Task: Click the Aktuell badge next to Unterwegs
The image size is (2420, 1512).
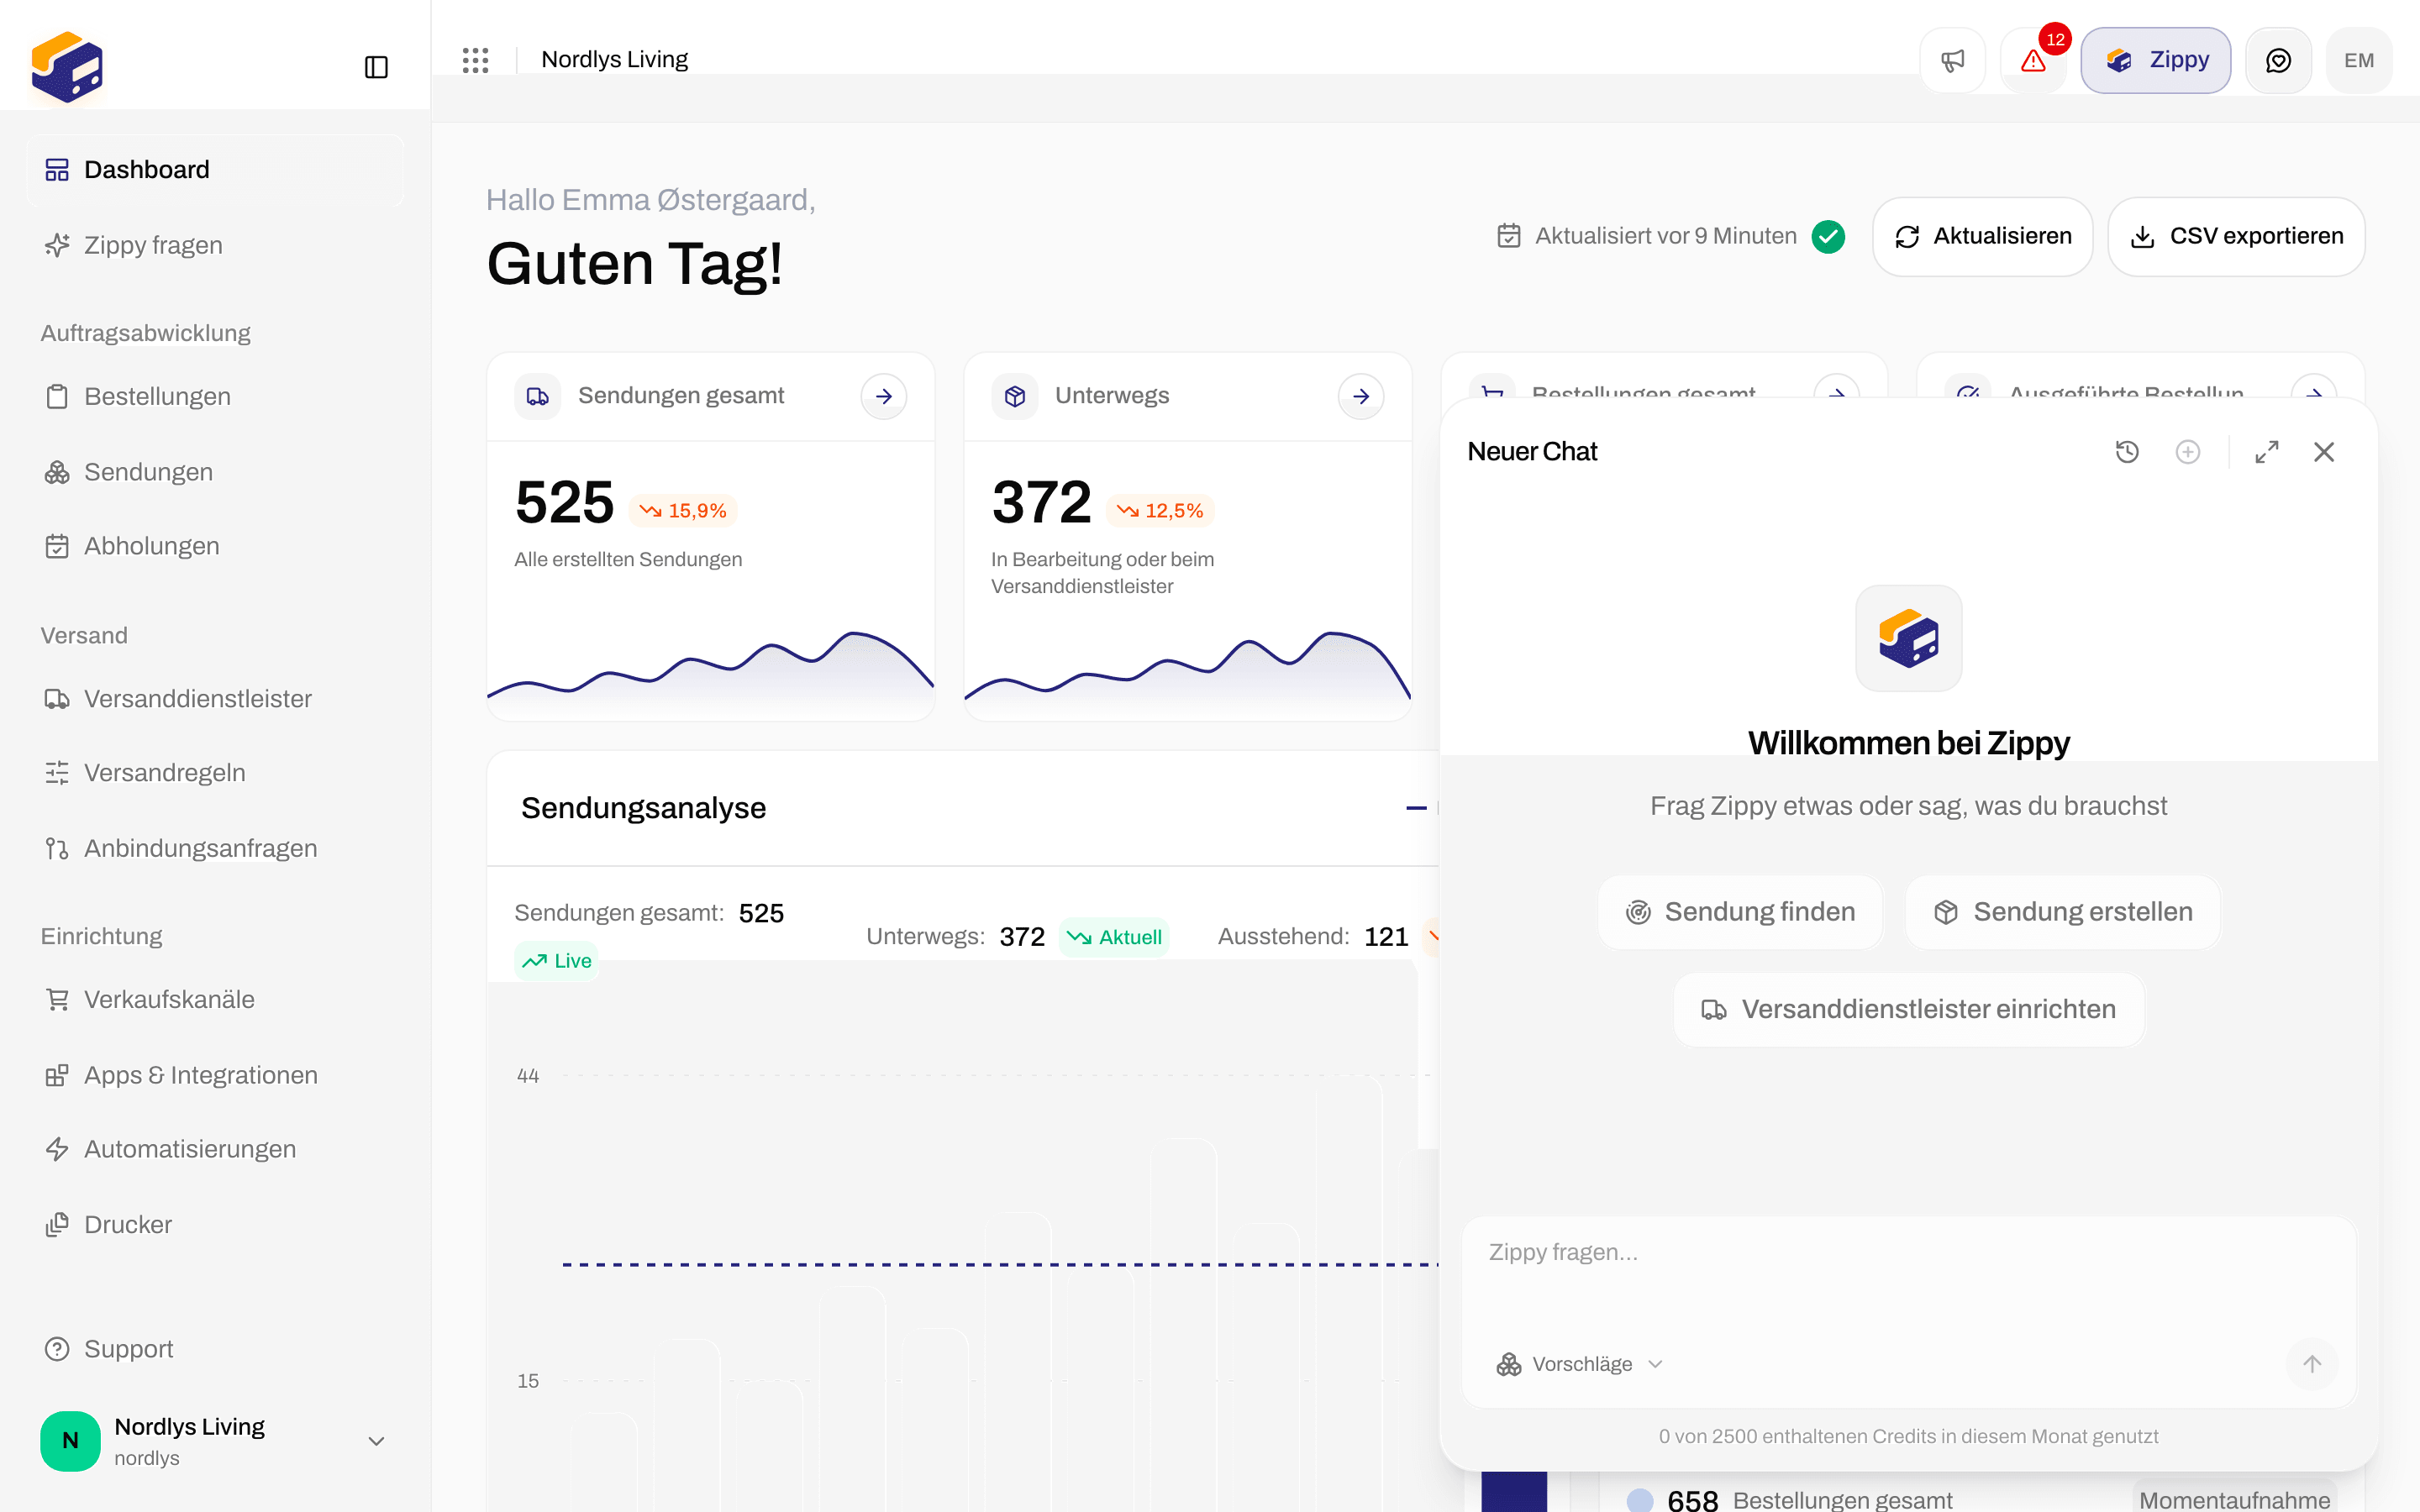Action: tap(1114, 937)
